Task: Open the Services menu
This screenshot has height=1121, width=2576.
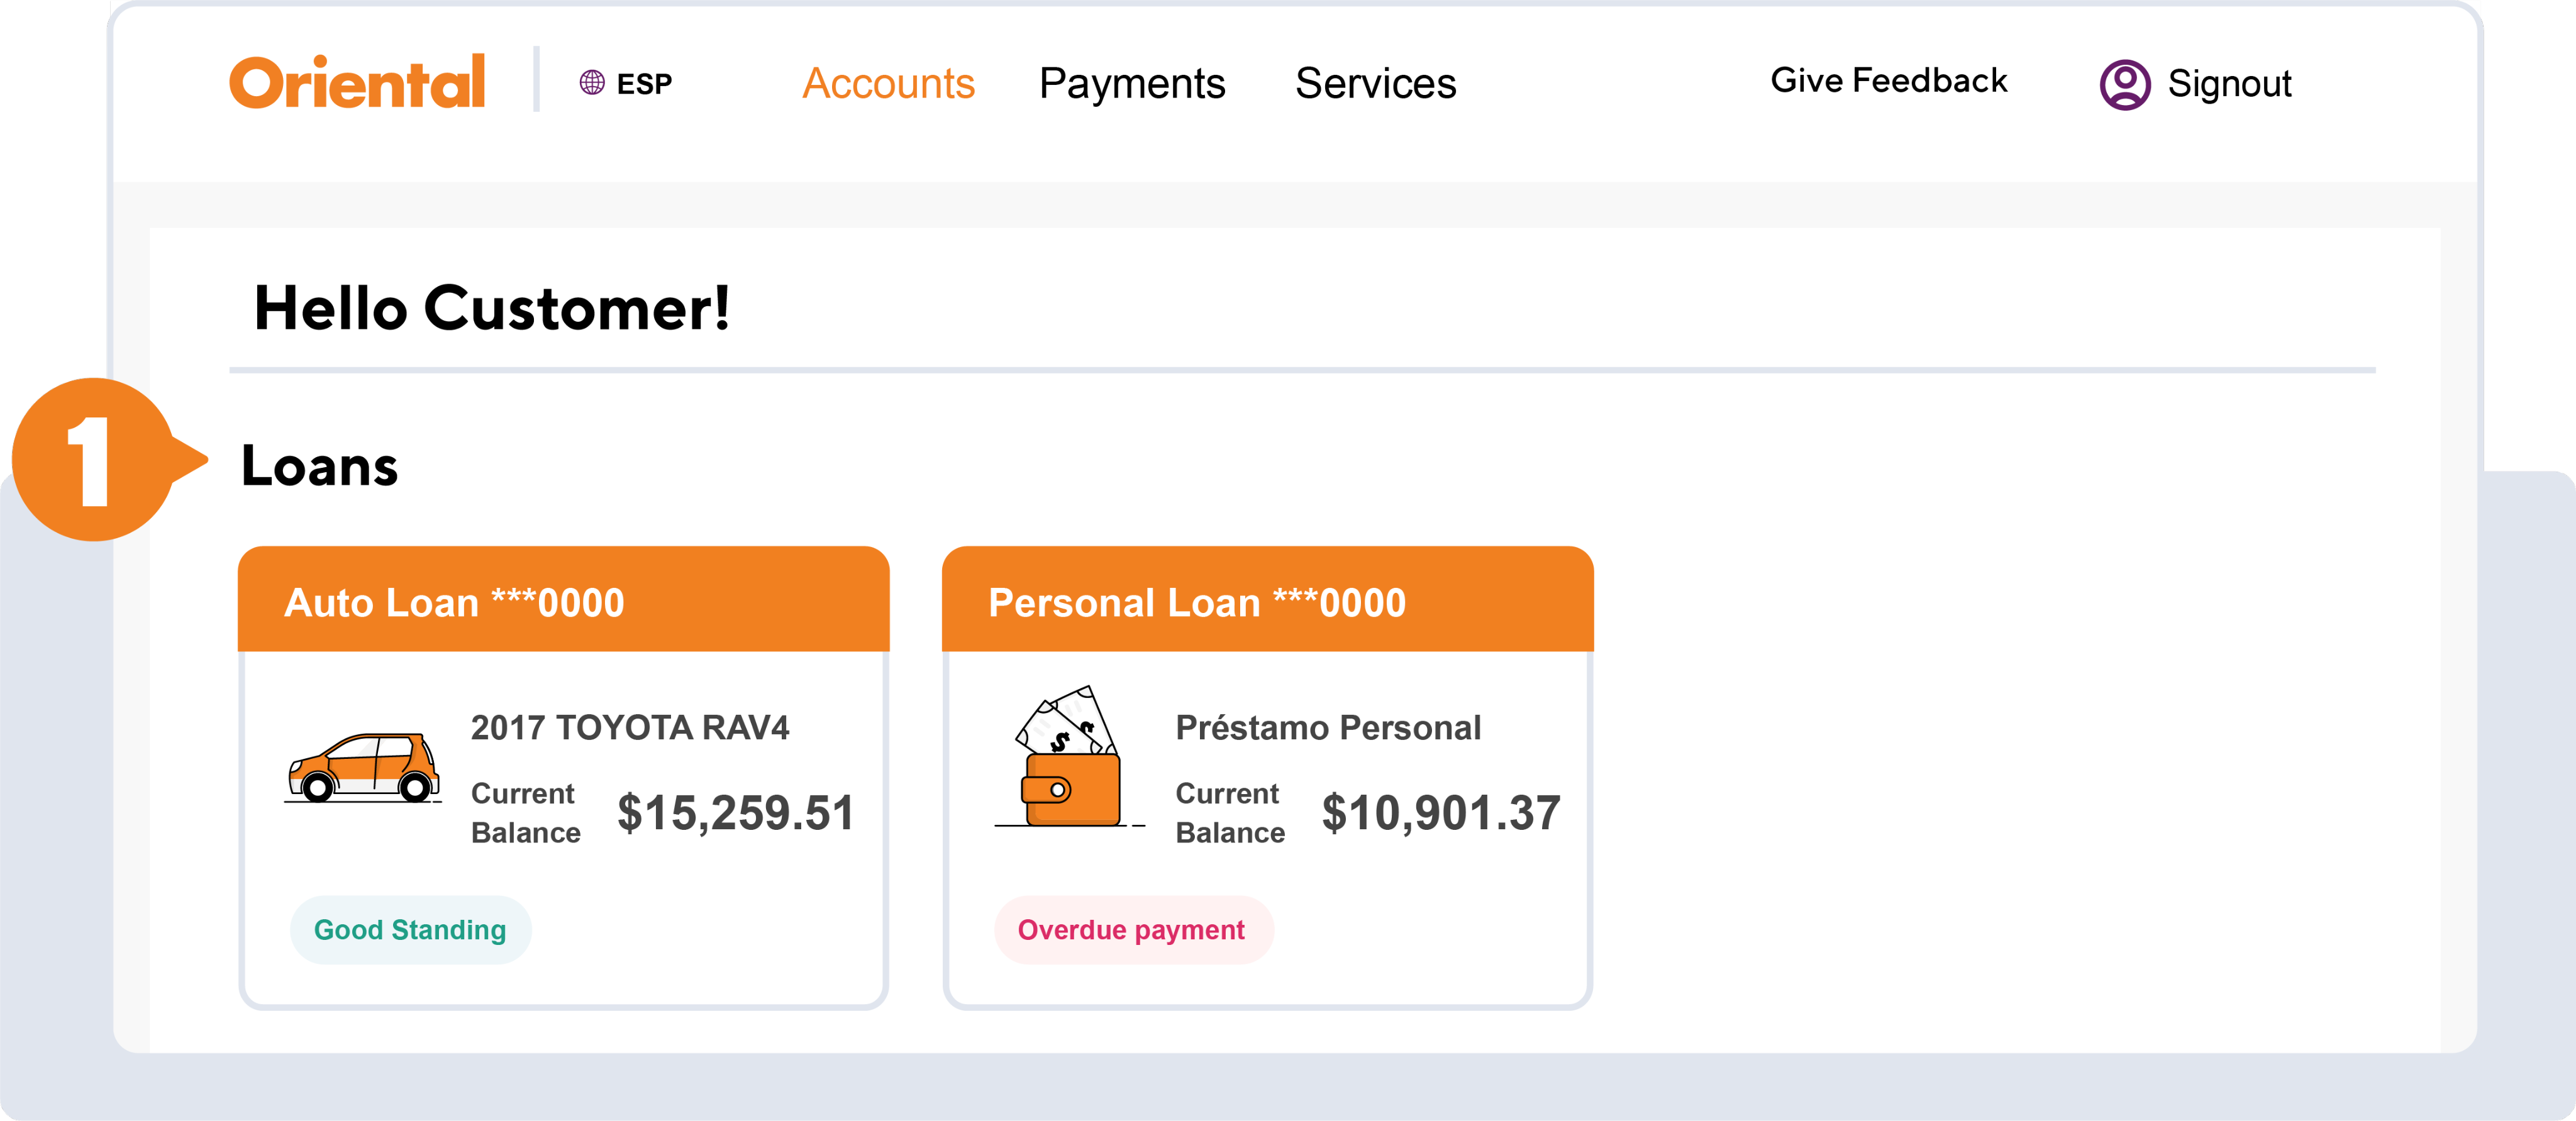Action: [x=1375, y=84]
